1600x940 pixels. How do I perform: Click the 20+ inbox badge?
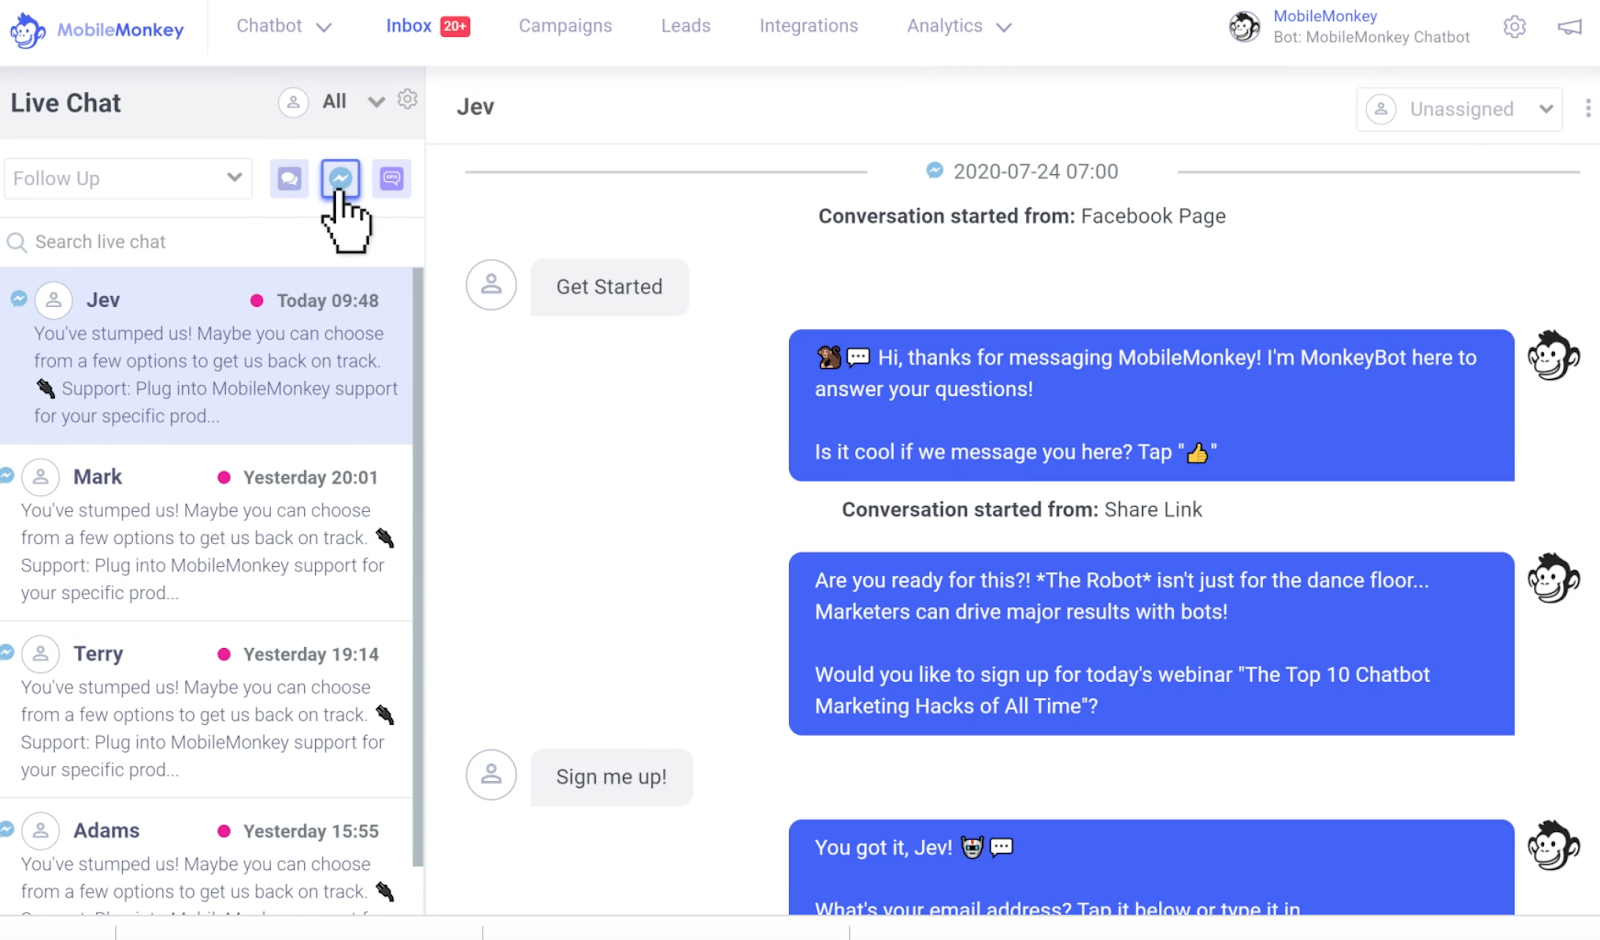[x=455, y=26]
